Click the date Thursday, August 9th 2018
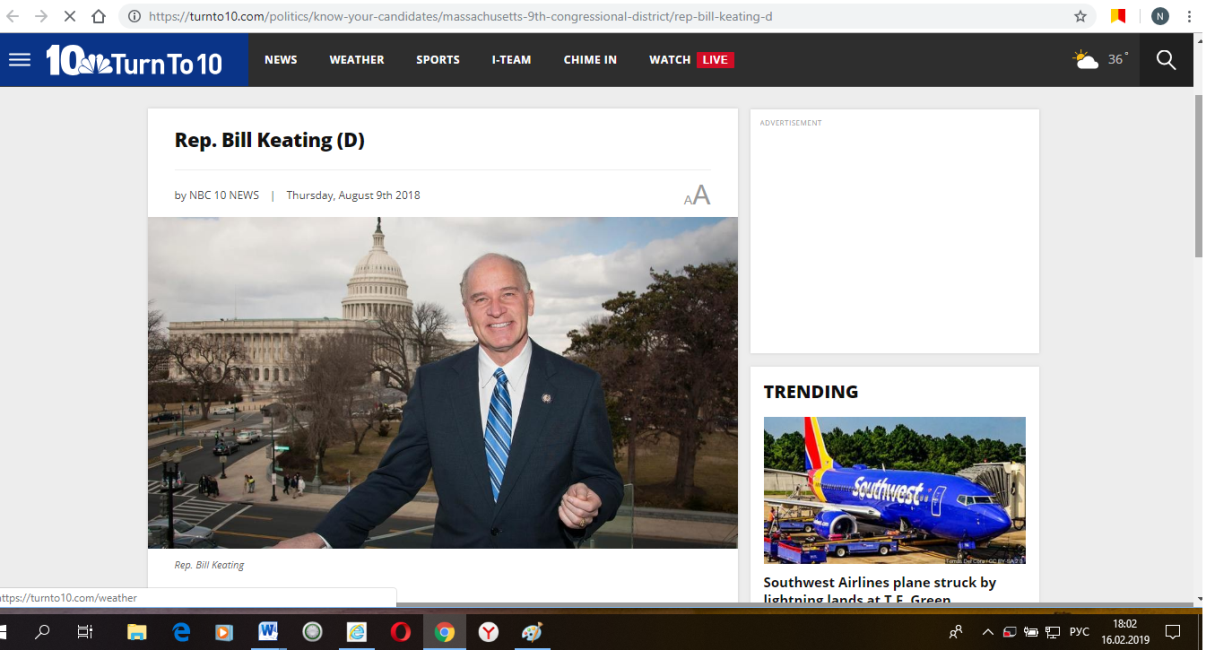 pos(353,195)
